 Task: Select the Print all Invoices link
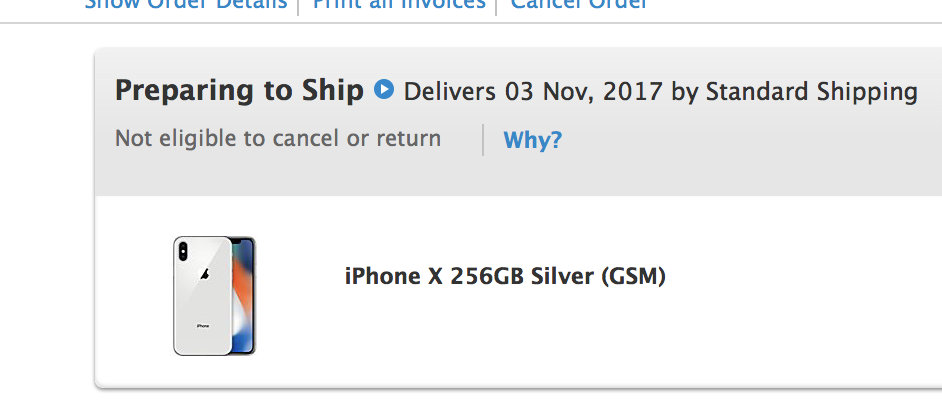pos(398,4)
